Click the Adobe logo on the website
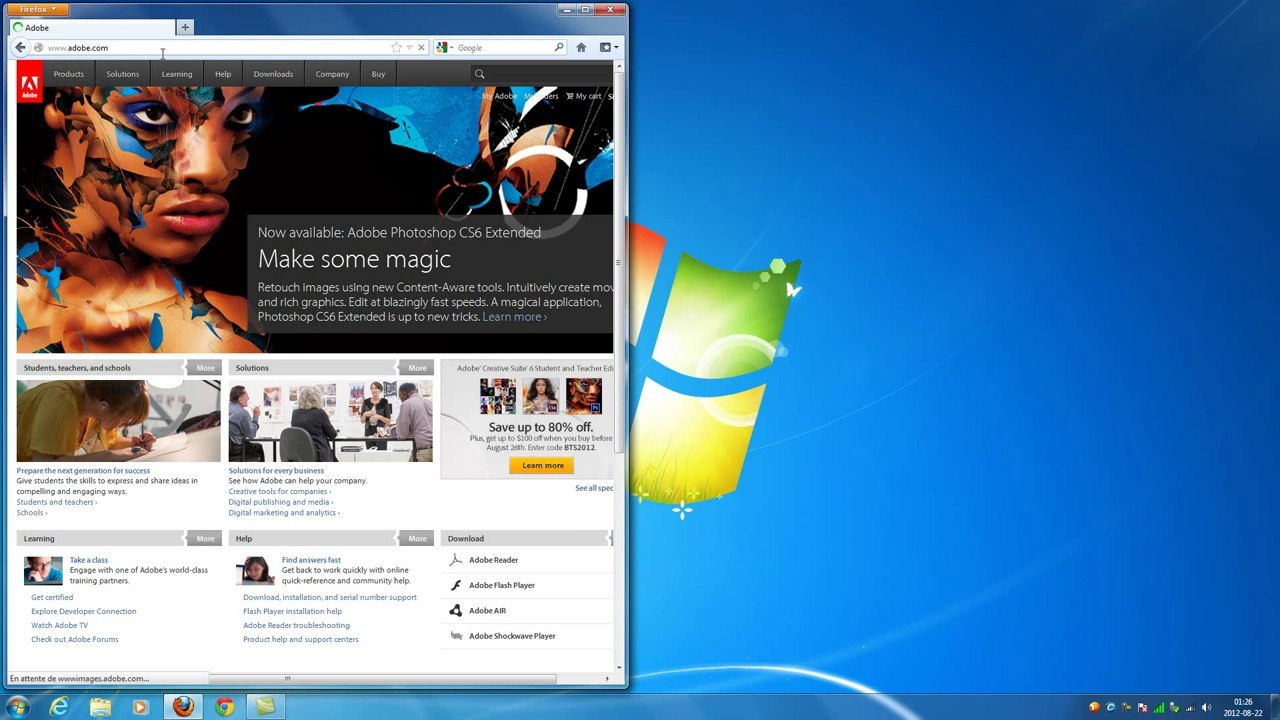The width and height of the screenshot is (1280, 720). (30, 82)
